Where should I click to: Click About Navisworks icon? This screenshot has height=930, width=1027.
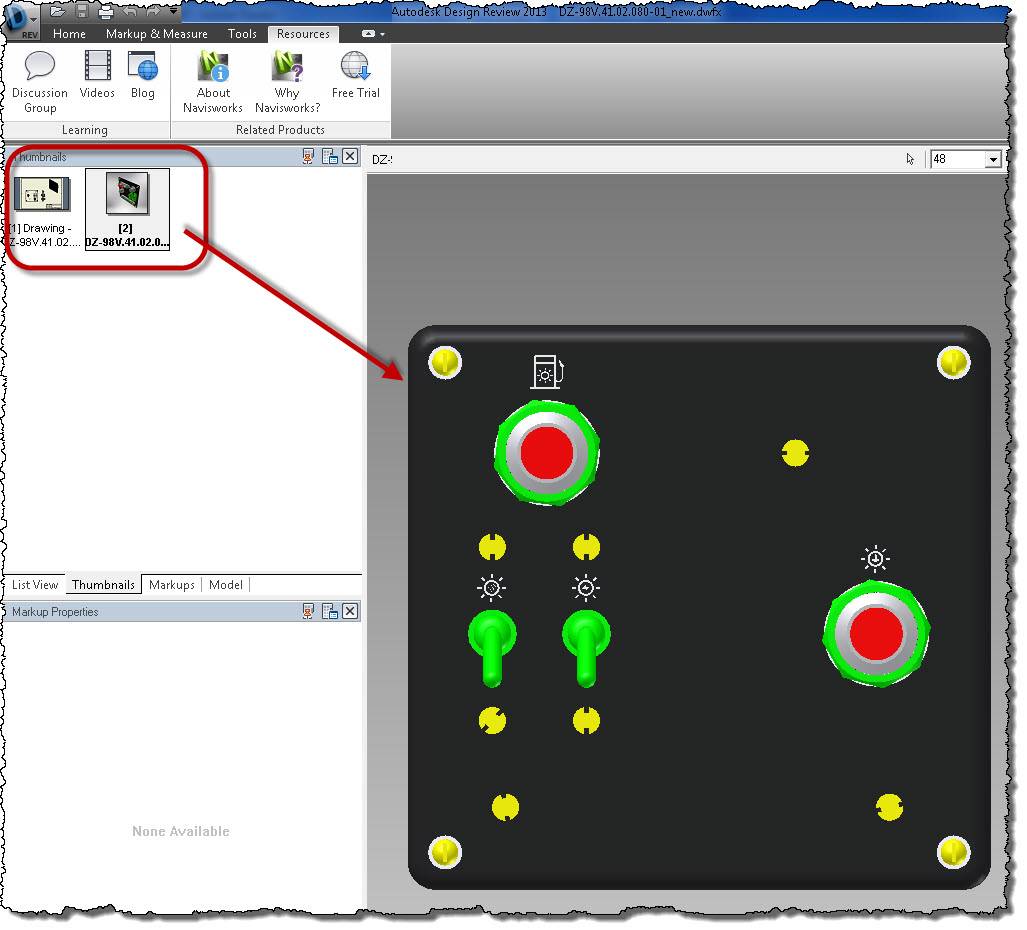point(213,67)
